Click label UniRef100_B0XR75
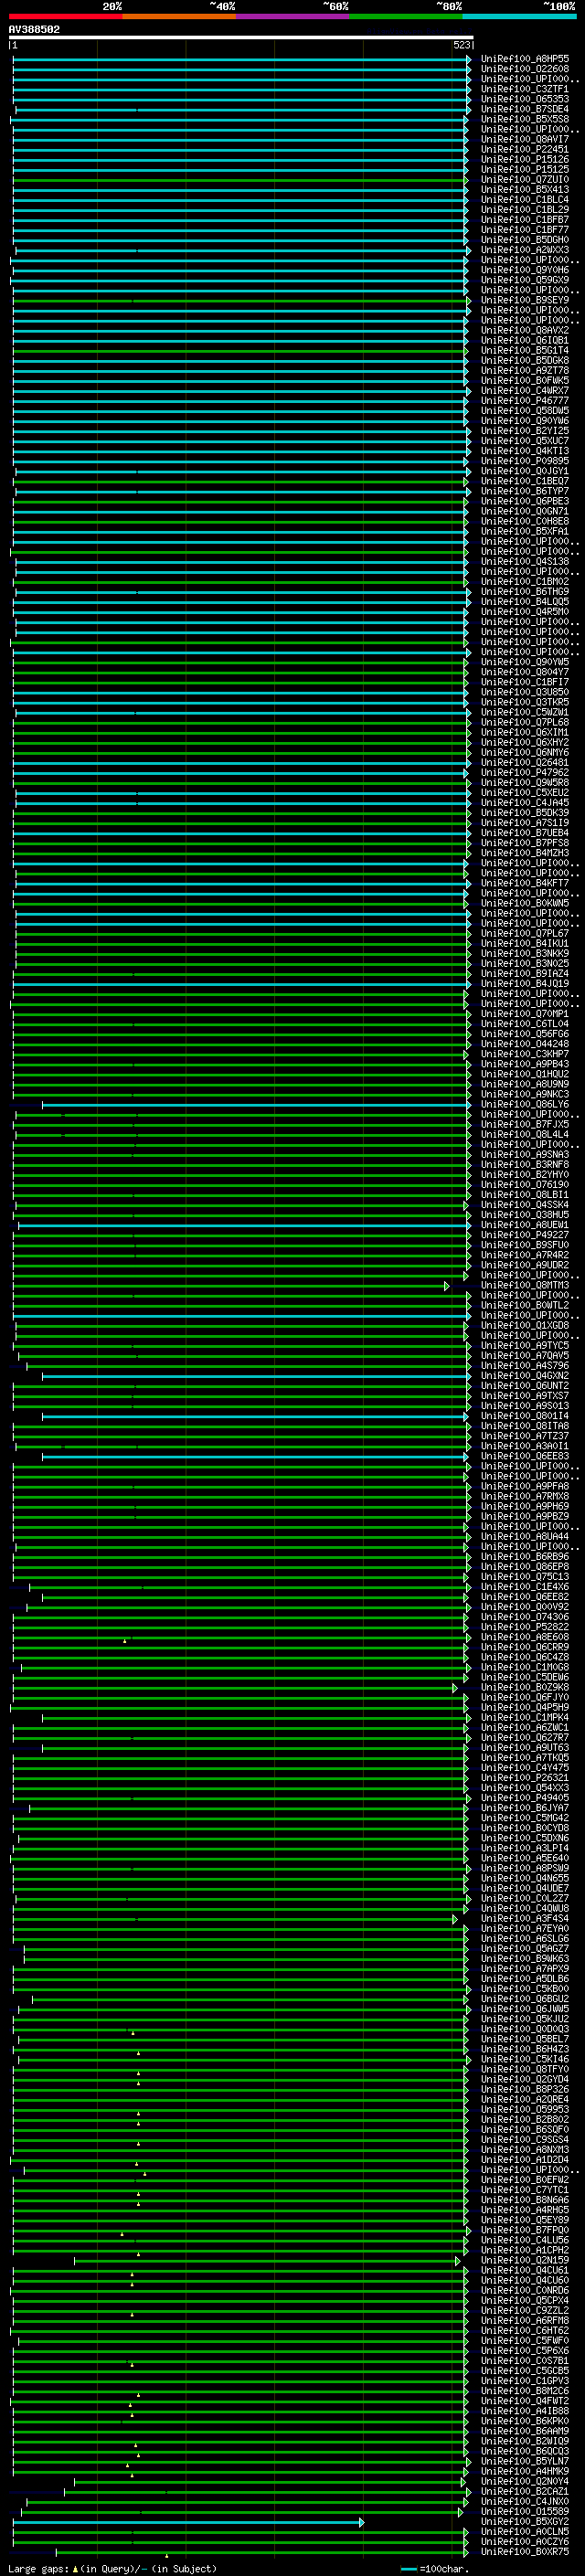 pos(525,2551)
